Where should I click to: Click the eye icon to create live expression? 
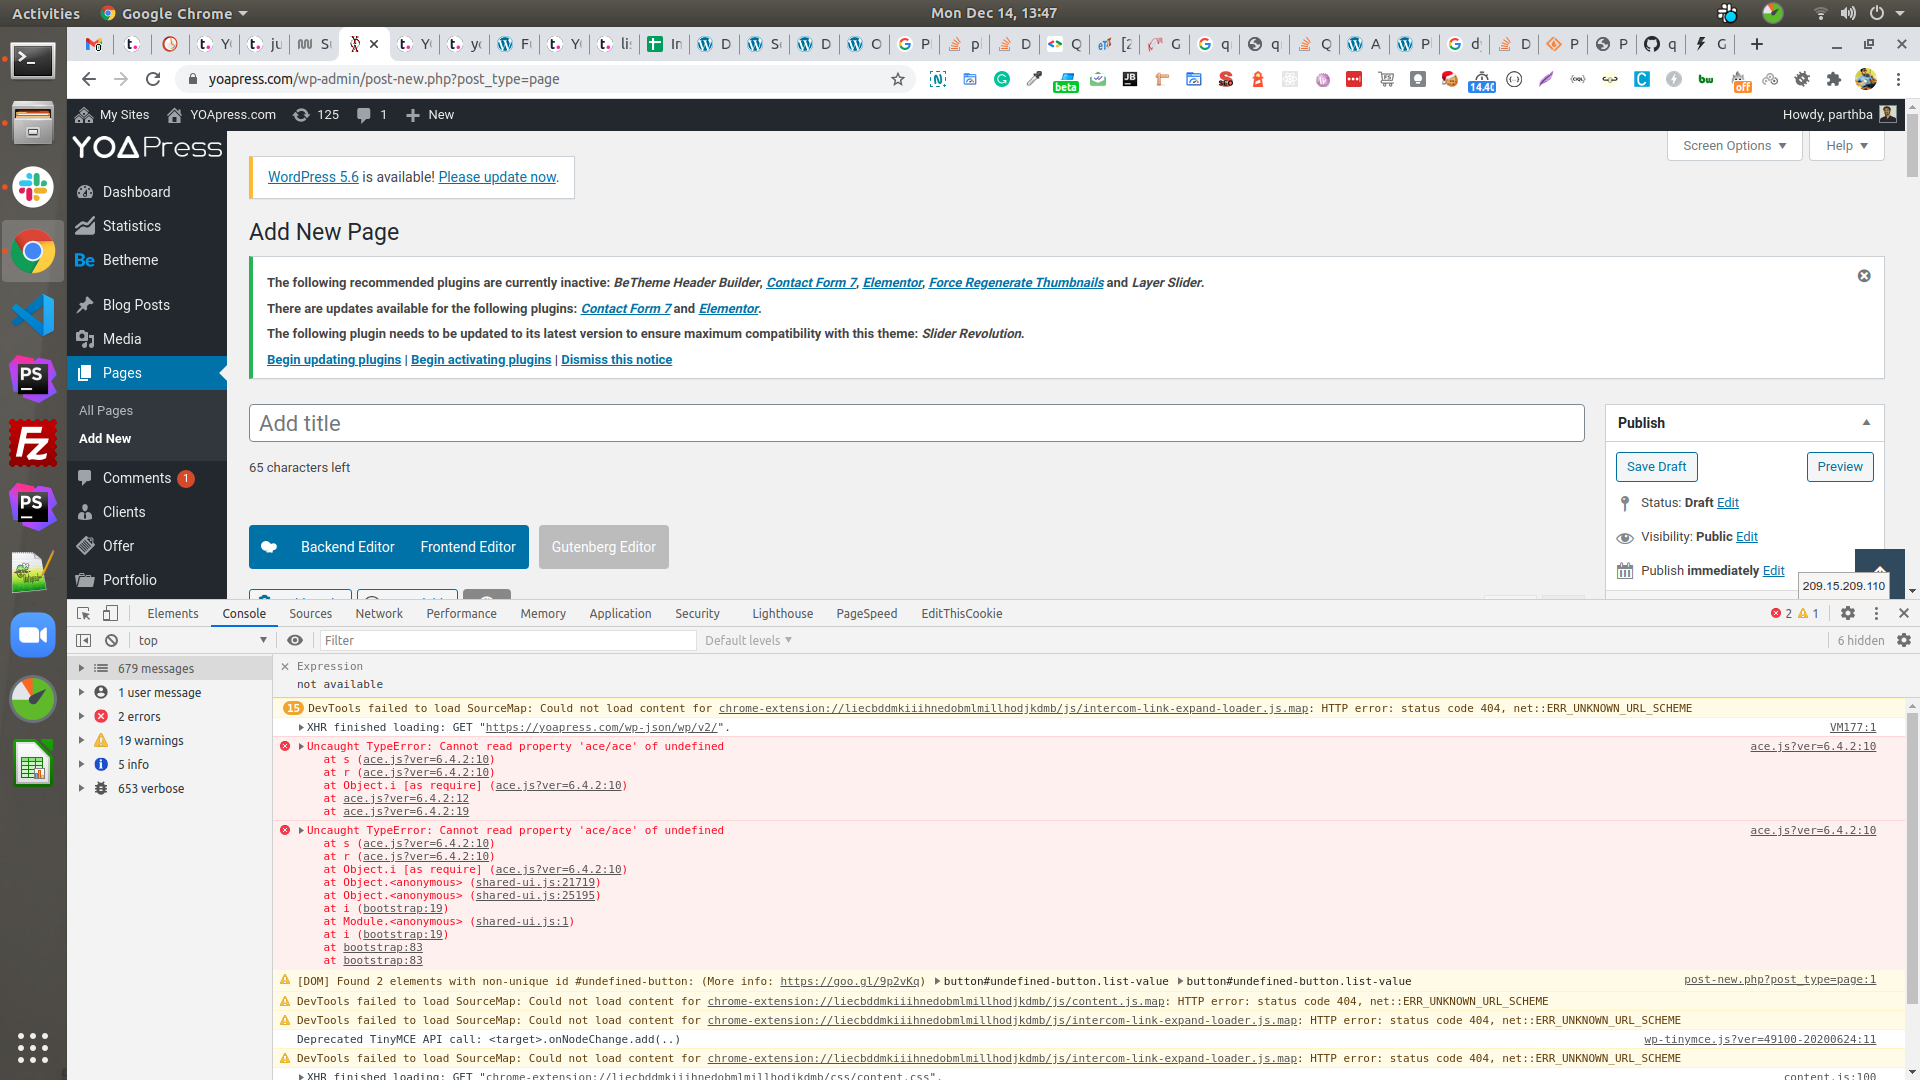(295, 640)
